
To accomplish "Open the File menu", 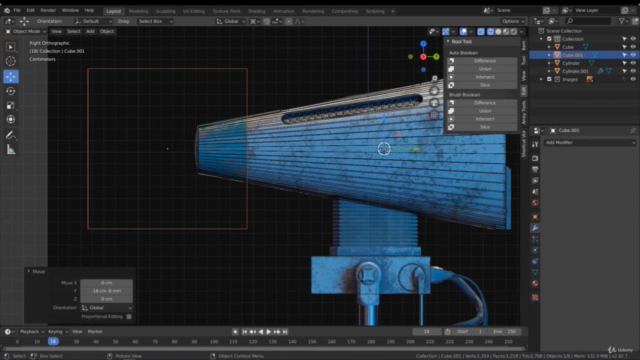I will coord(17,10).
